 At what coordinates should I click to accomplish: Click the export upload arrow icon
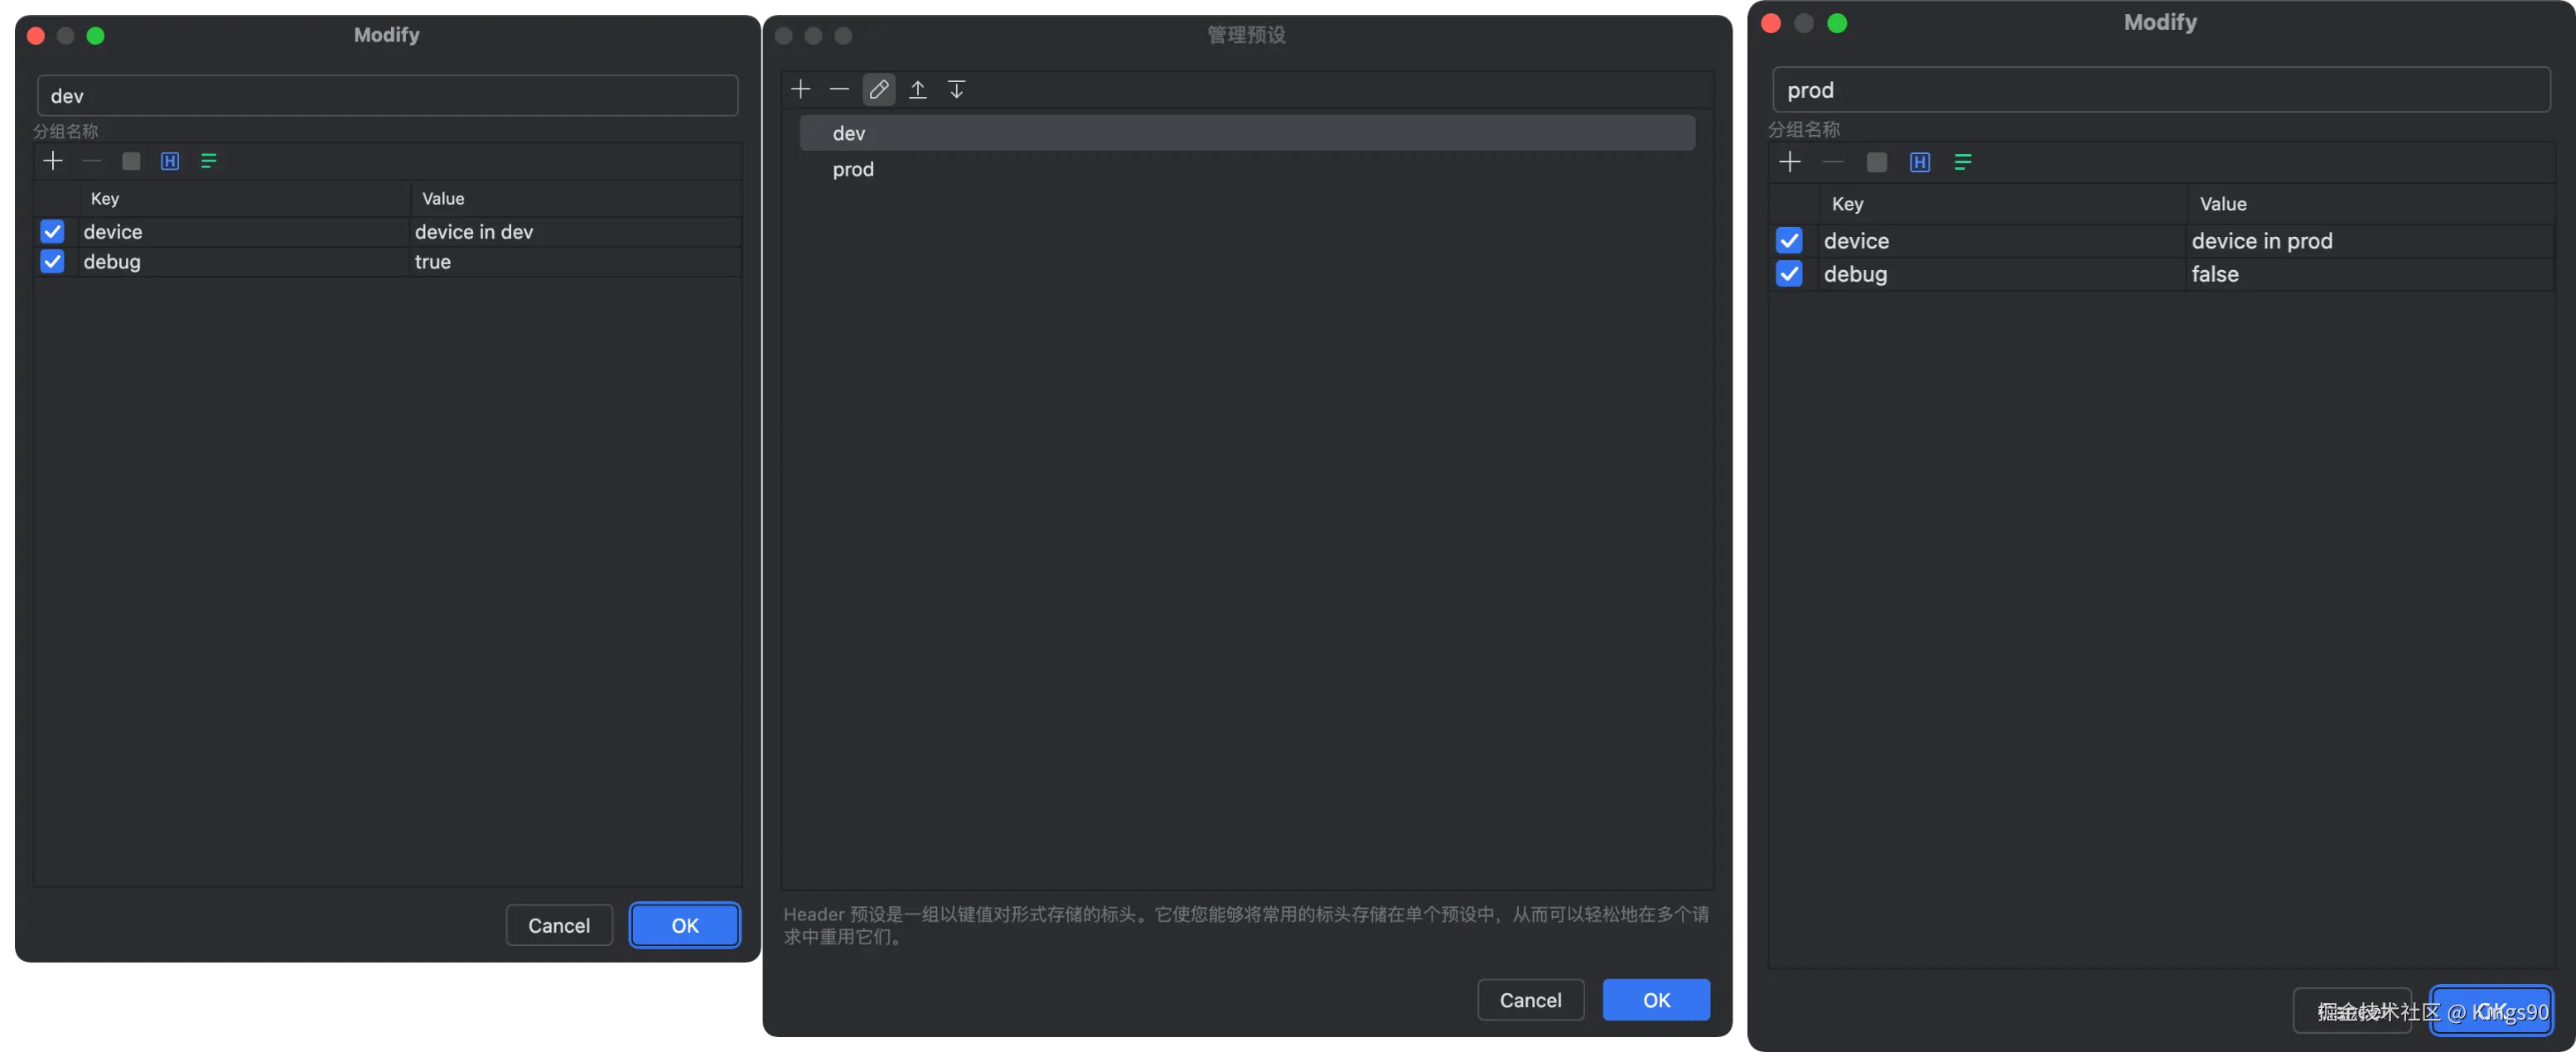point(917,90)
